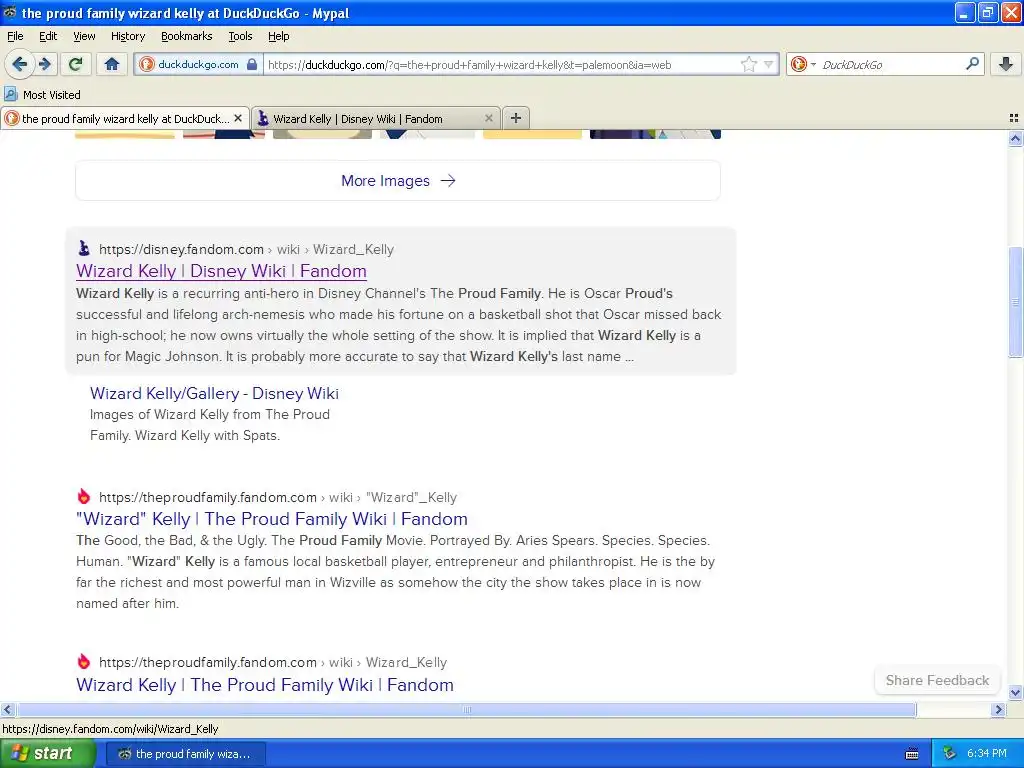Image resolution: width=1024 pixels, height=768 pixels.
Task: Open the Edit menu
Action: [48, 36]
